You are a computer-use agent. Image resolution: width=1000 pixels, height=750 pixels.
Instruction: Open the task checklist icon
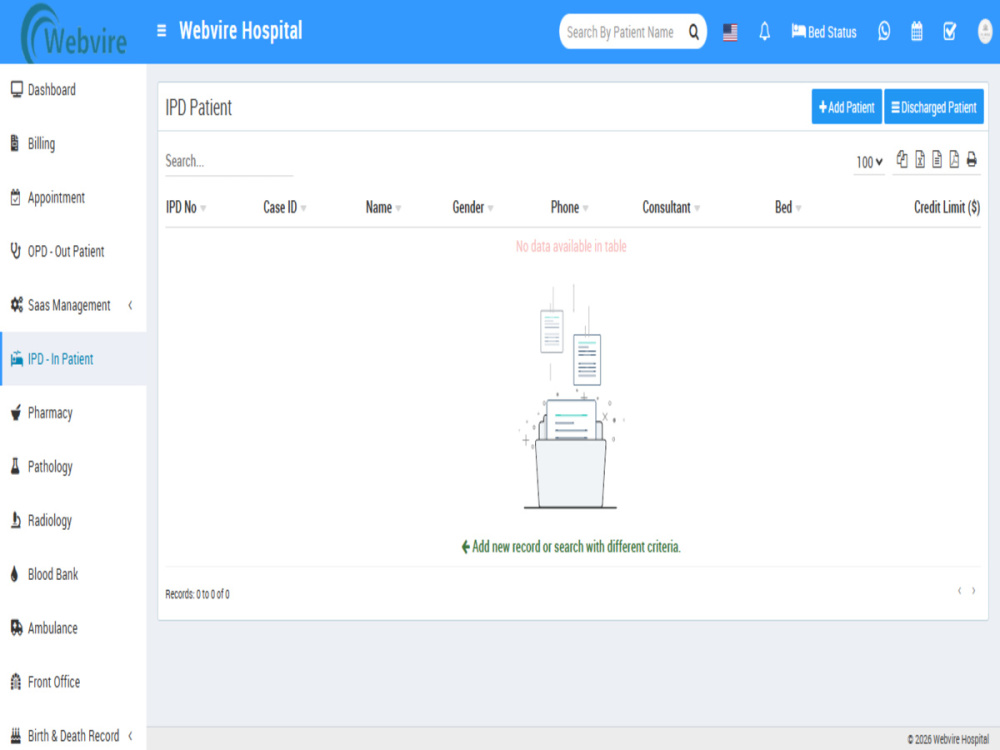click(x=950, y=31)
